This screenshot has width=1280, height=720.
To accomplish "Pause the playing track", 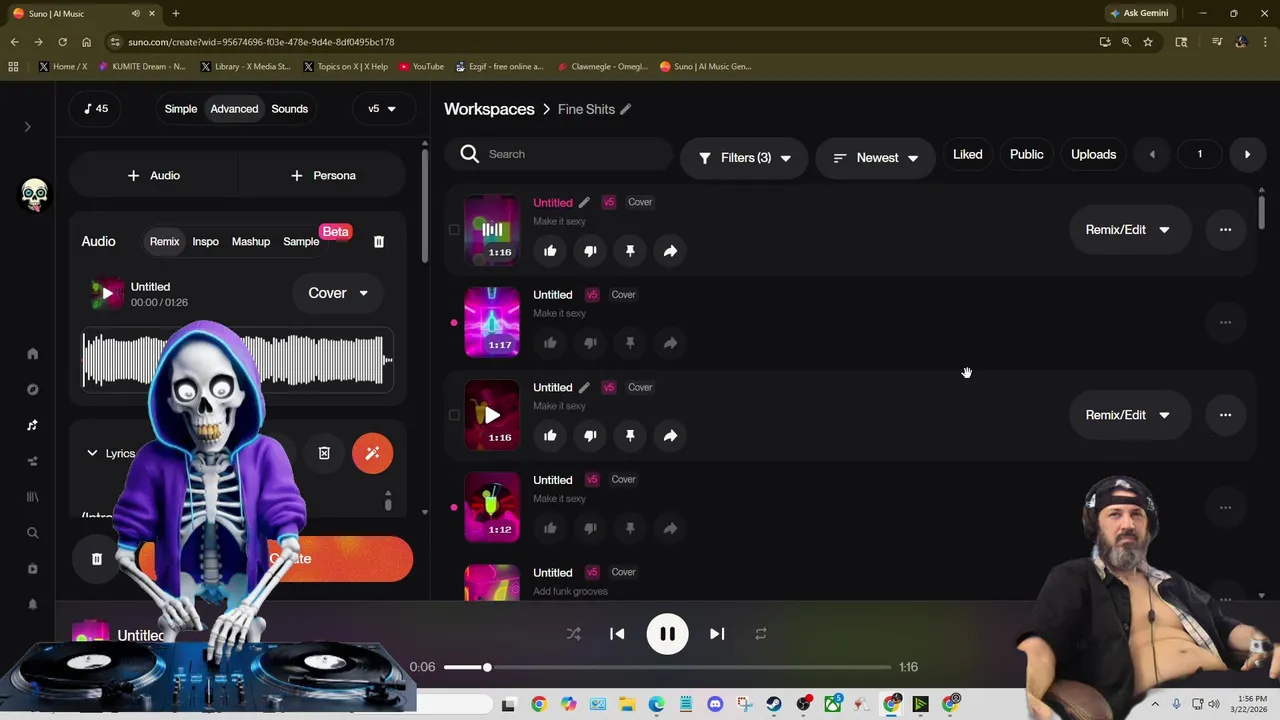I will click(667, 634).
